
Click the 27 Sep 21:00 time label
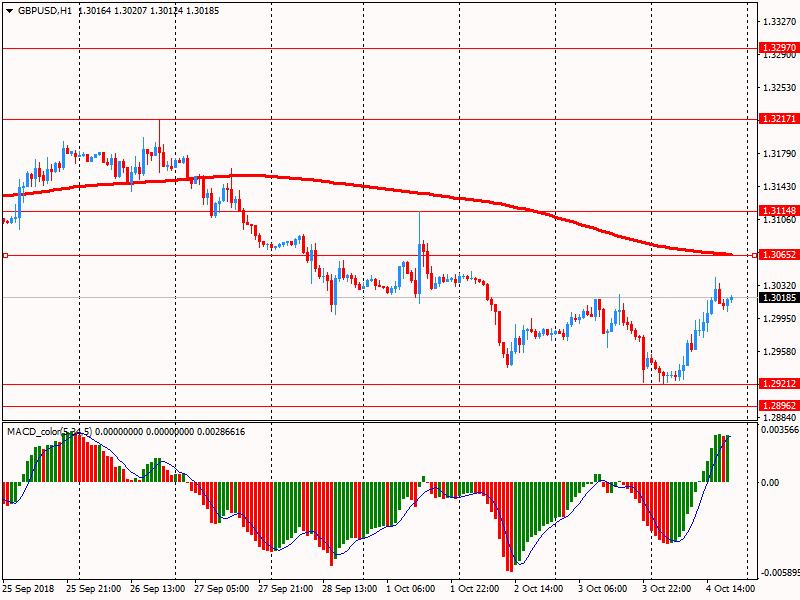286,588
